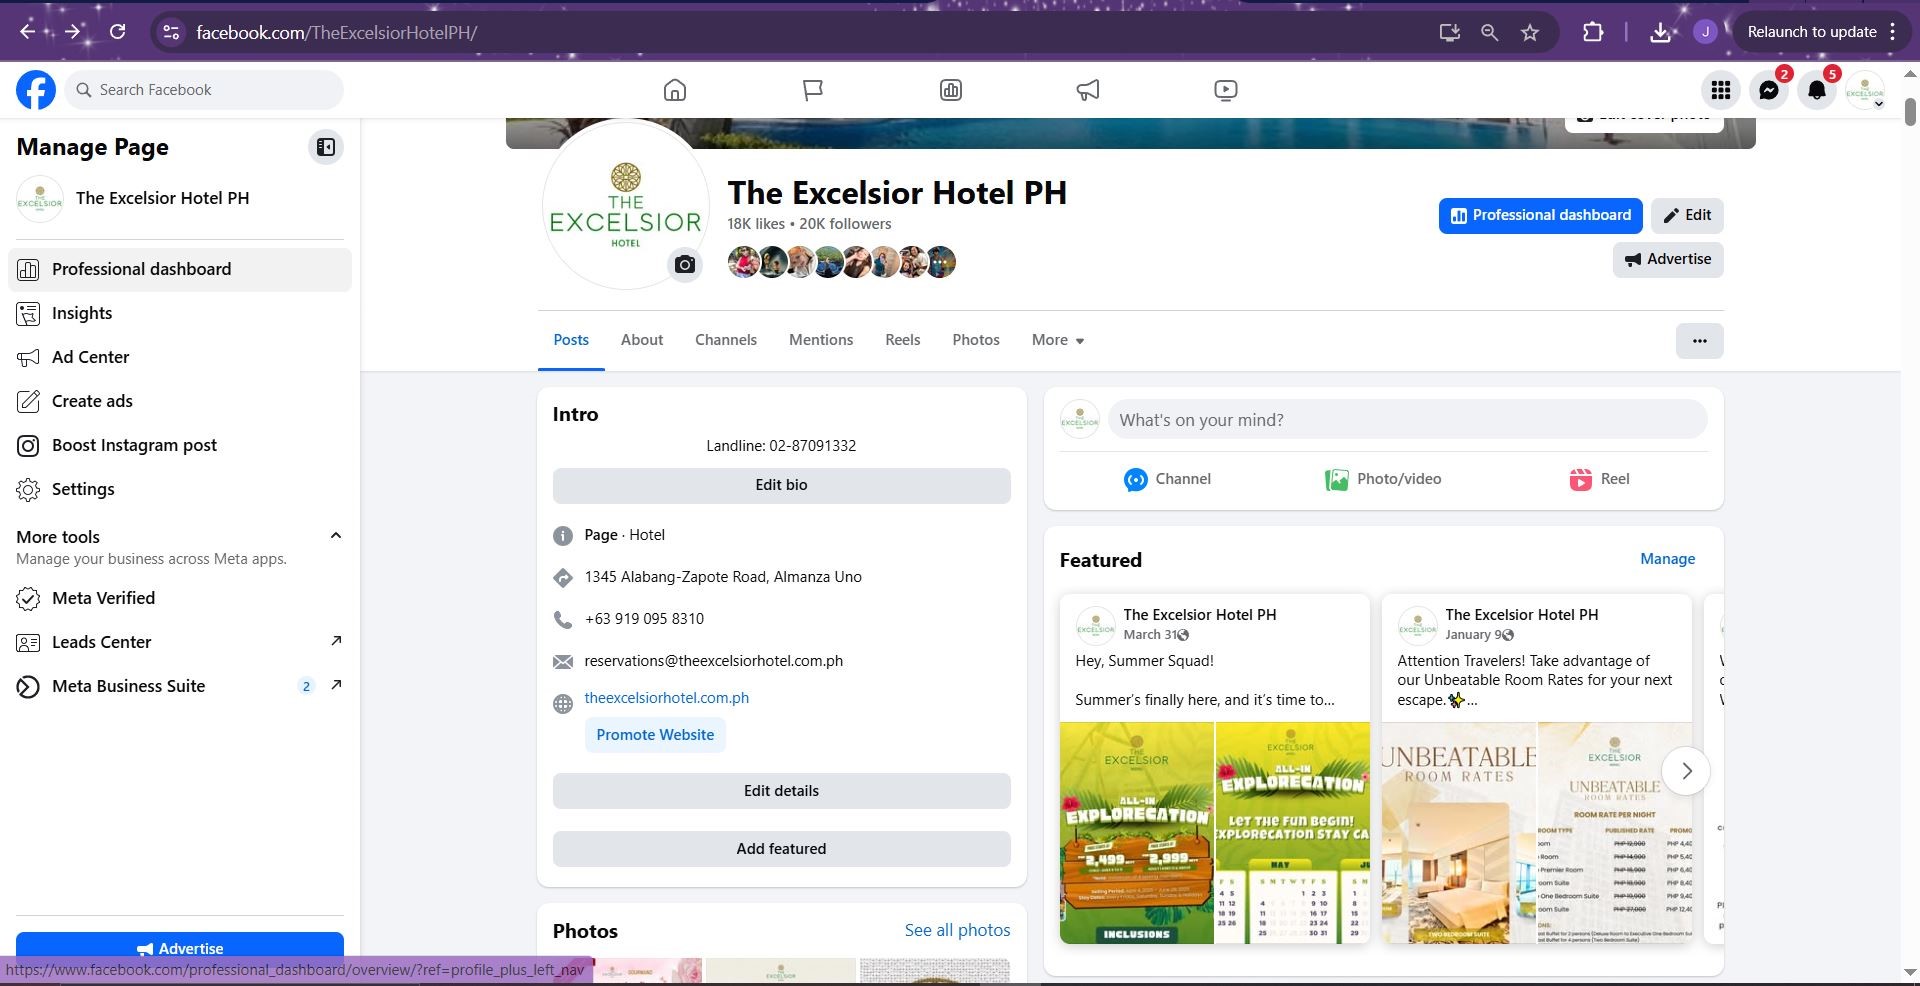Switch to the Mentions tab
The height and width of the screenshot is (986, 1920).
click(821, 340)
